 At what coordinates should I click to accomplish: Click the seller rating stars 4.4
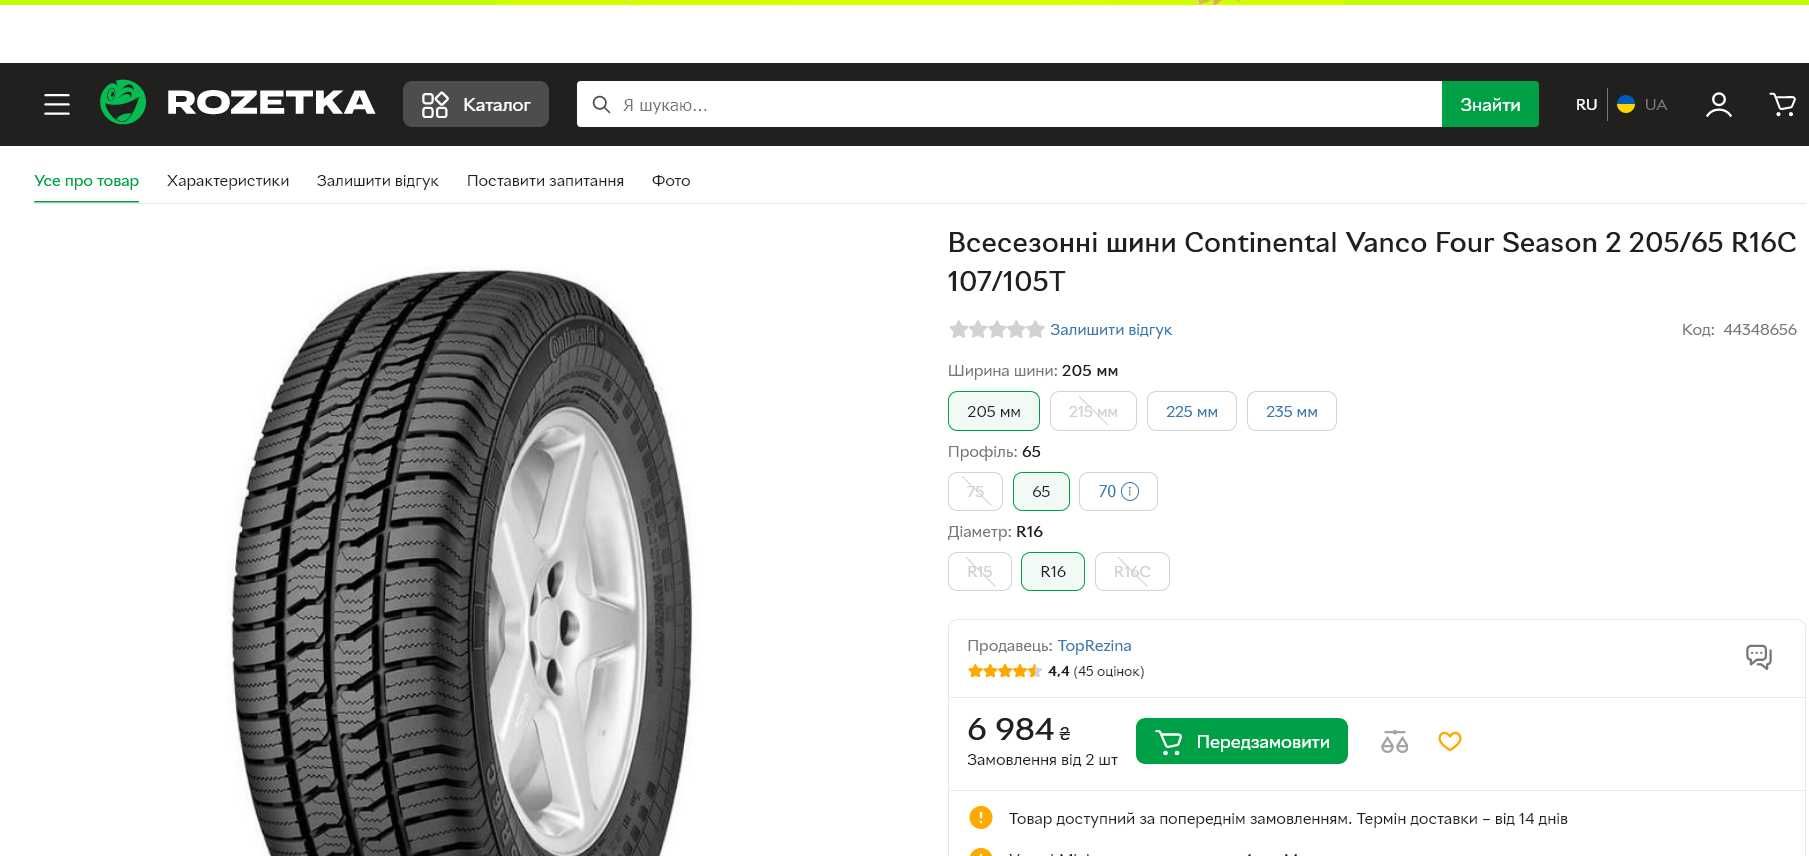(x=1004, y=671)
